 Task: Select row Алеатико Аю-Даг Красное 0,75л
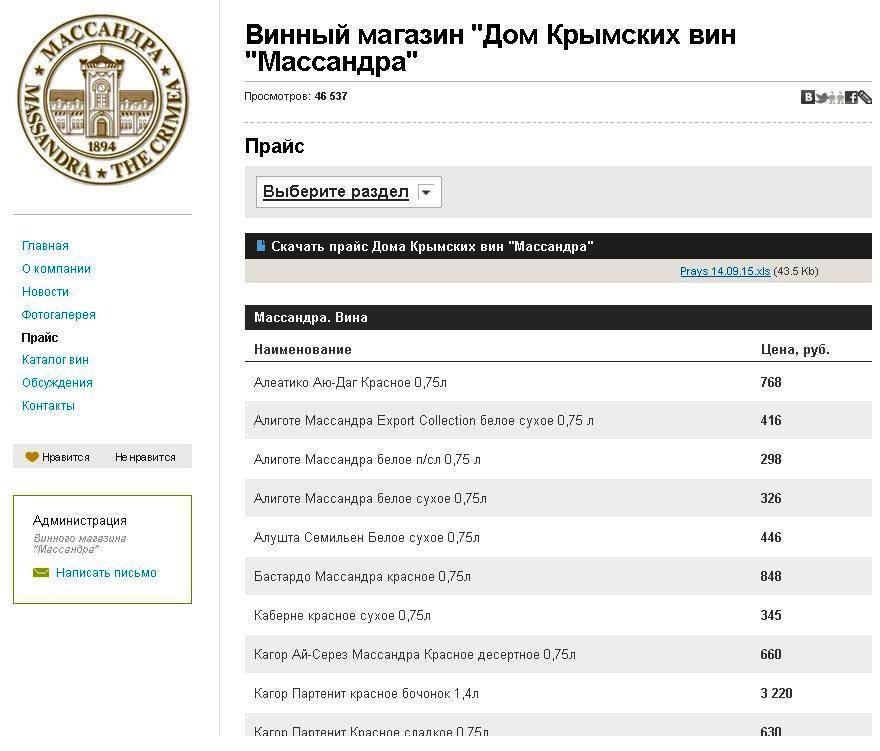(558, 382)
